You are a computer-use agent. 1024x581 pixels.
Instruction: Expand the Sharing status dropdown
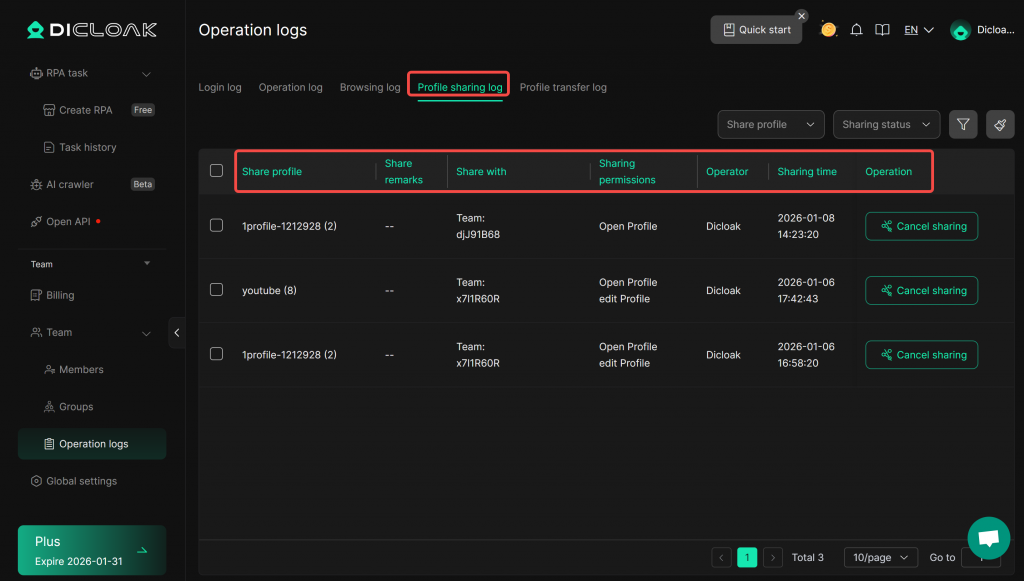[886, 124]
